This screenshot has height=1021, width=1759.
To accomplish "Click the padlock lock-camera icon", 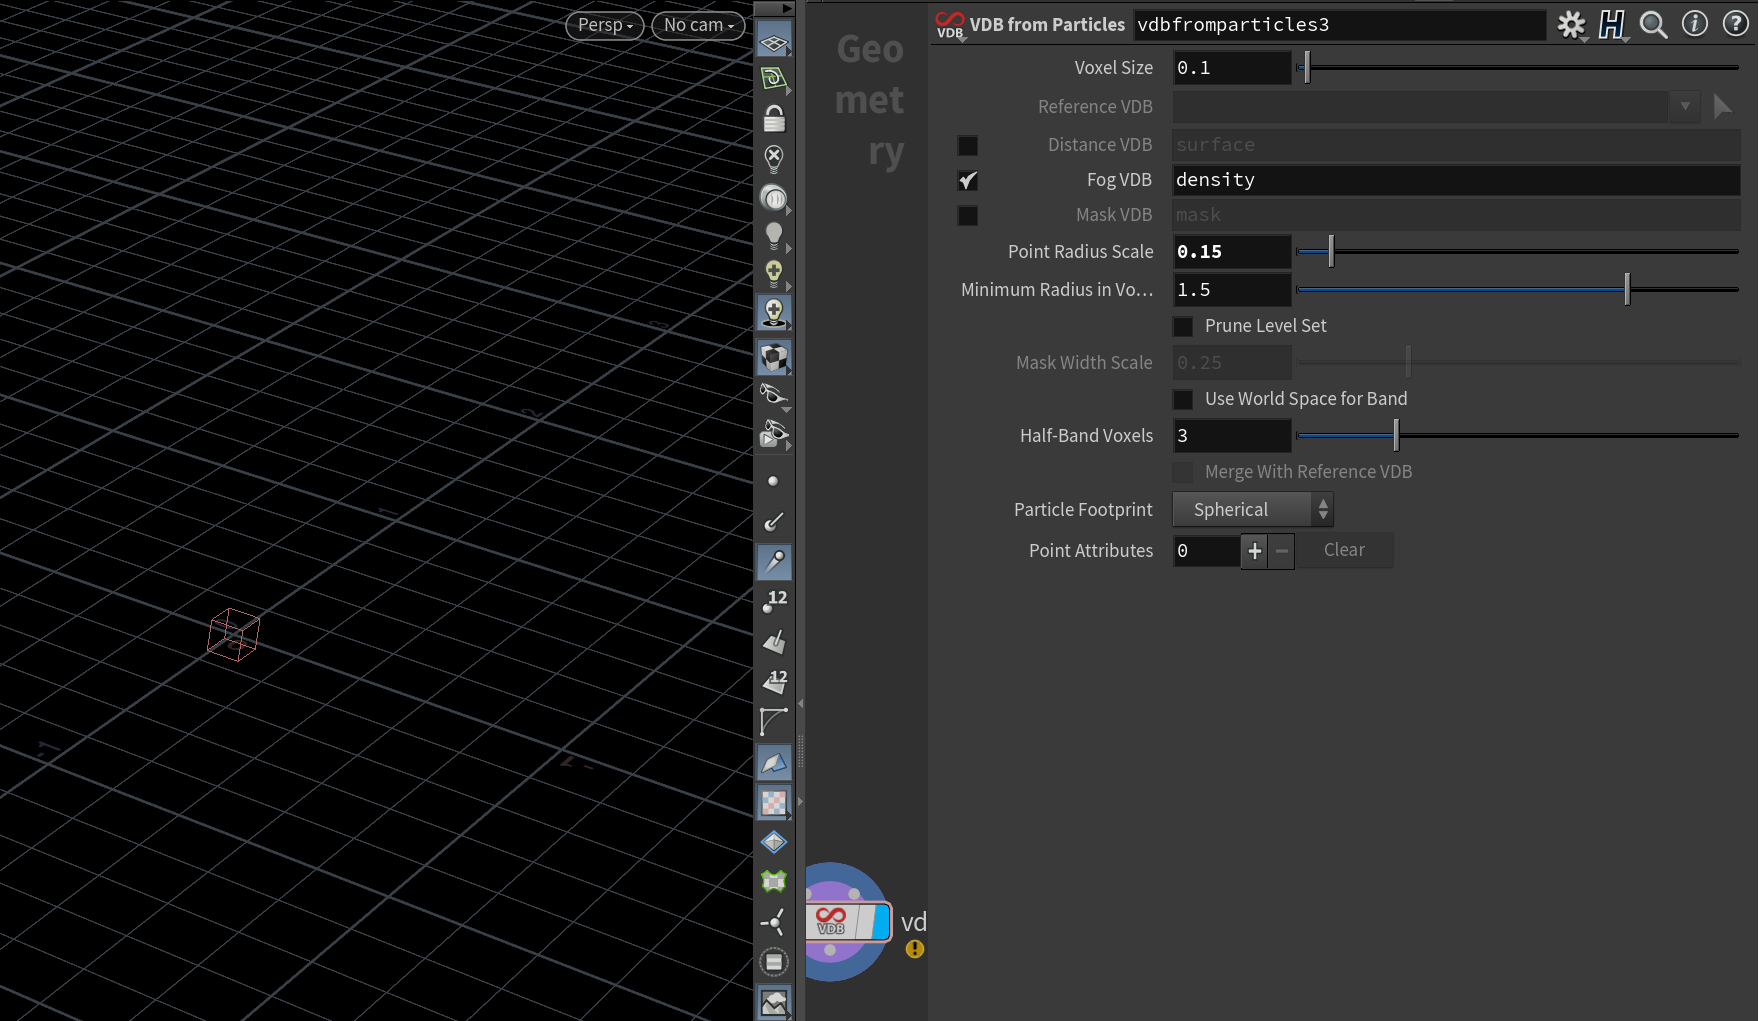I will coord(774,119).
